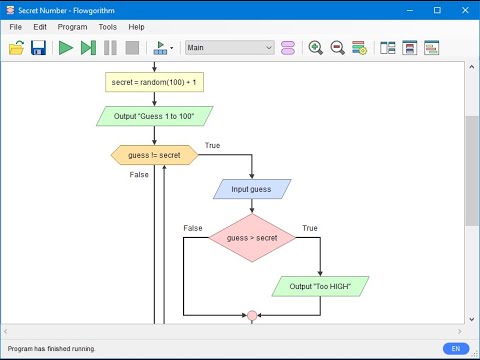Stop the program with the stop square
480x360 pixels.
coord(132,48)
